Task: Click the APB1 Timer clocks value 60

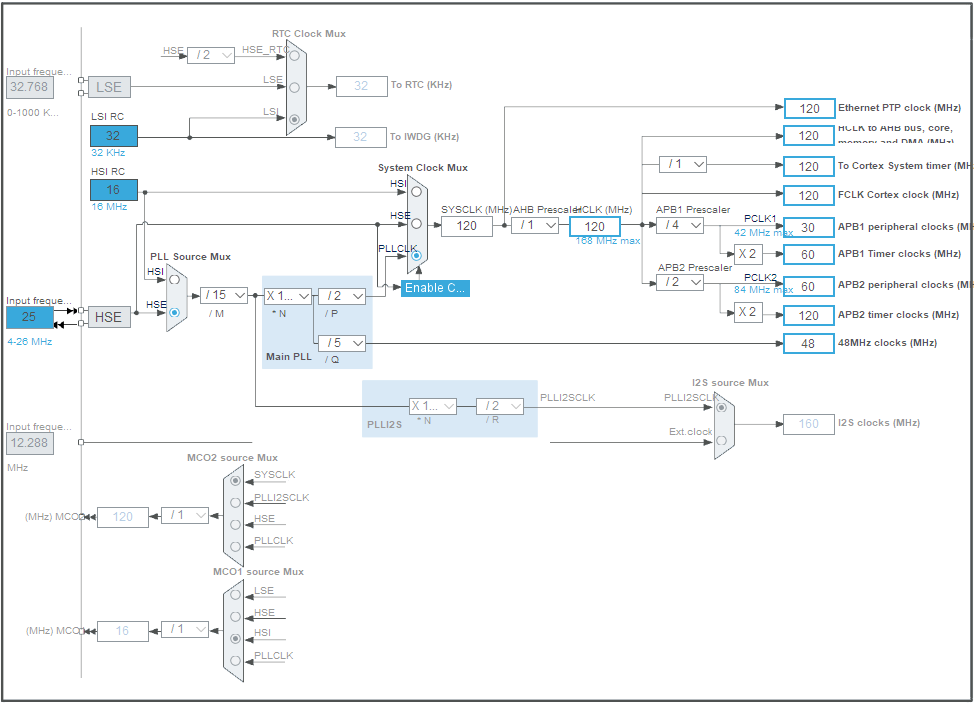Action: (809, 255)
